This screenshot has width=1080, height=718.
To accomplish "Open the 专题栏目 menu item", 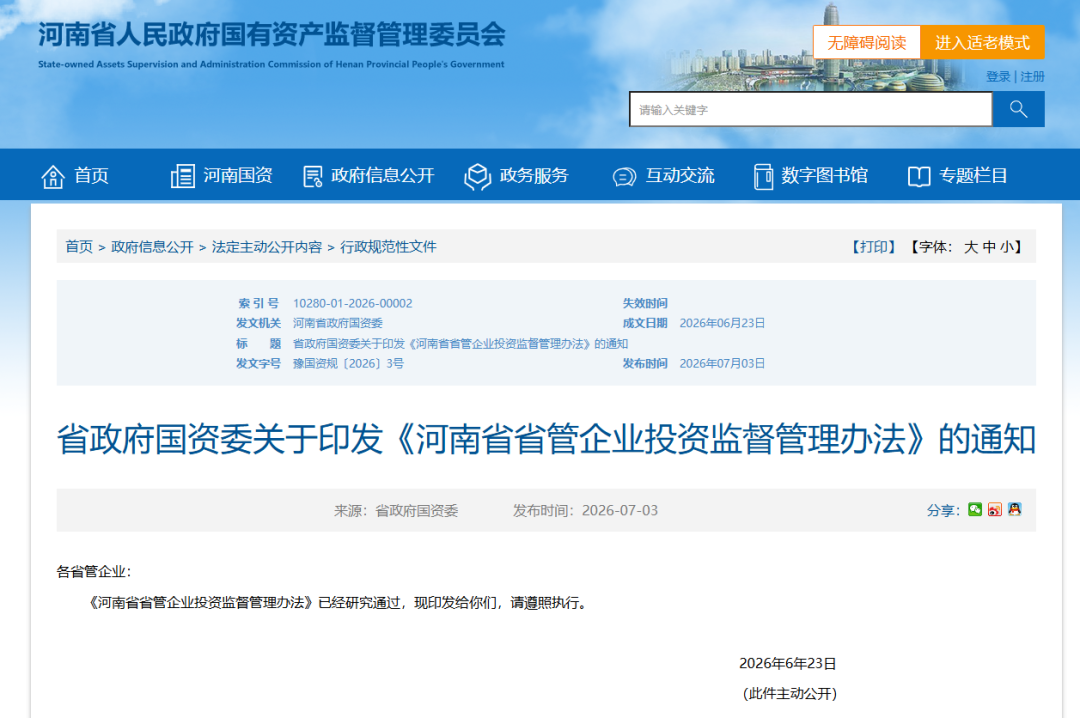I will click(957, 176).
